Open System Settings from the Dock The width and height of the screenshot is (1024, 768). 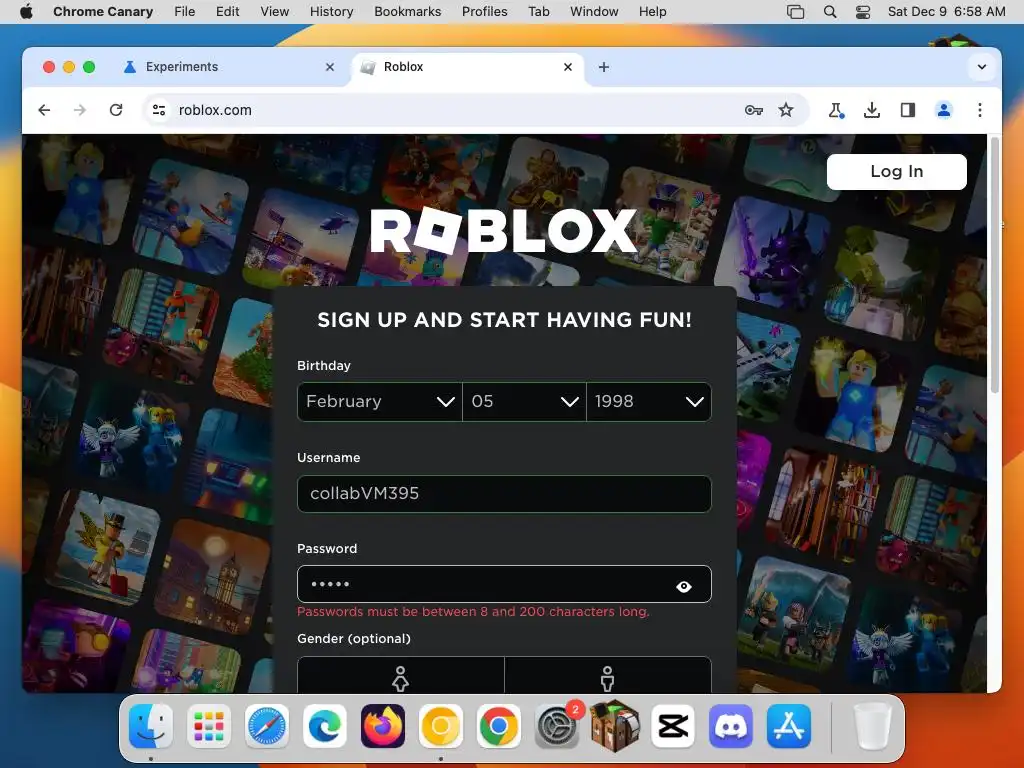pyautogui.click(x=556, y=726)
